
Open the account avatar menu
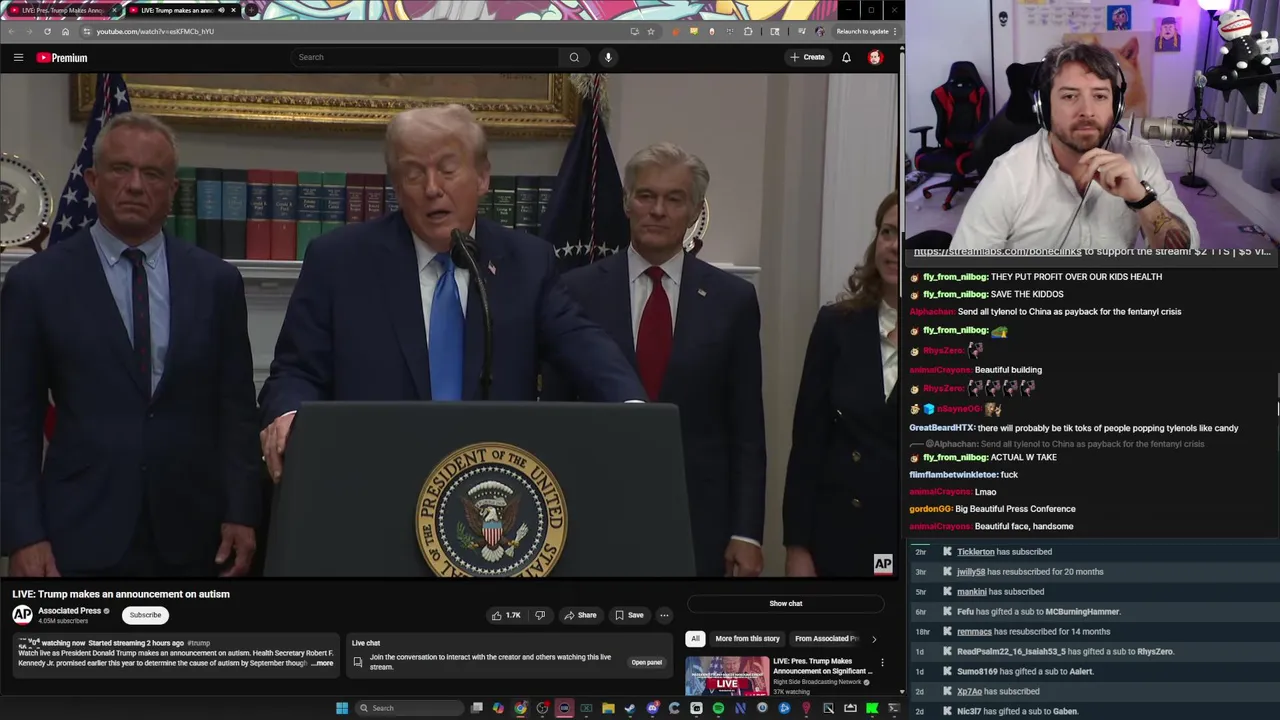[875, 57]
